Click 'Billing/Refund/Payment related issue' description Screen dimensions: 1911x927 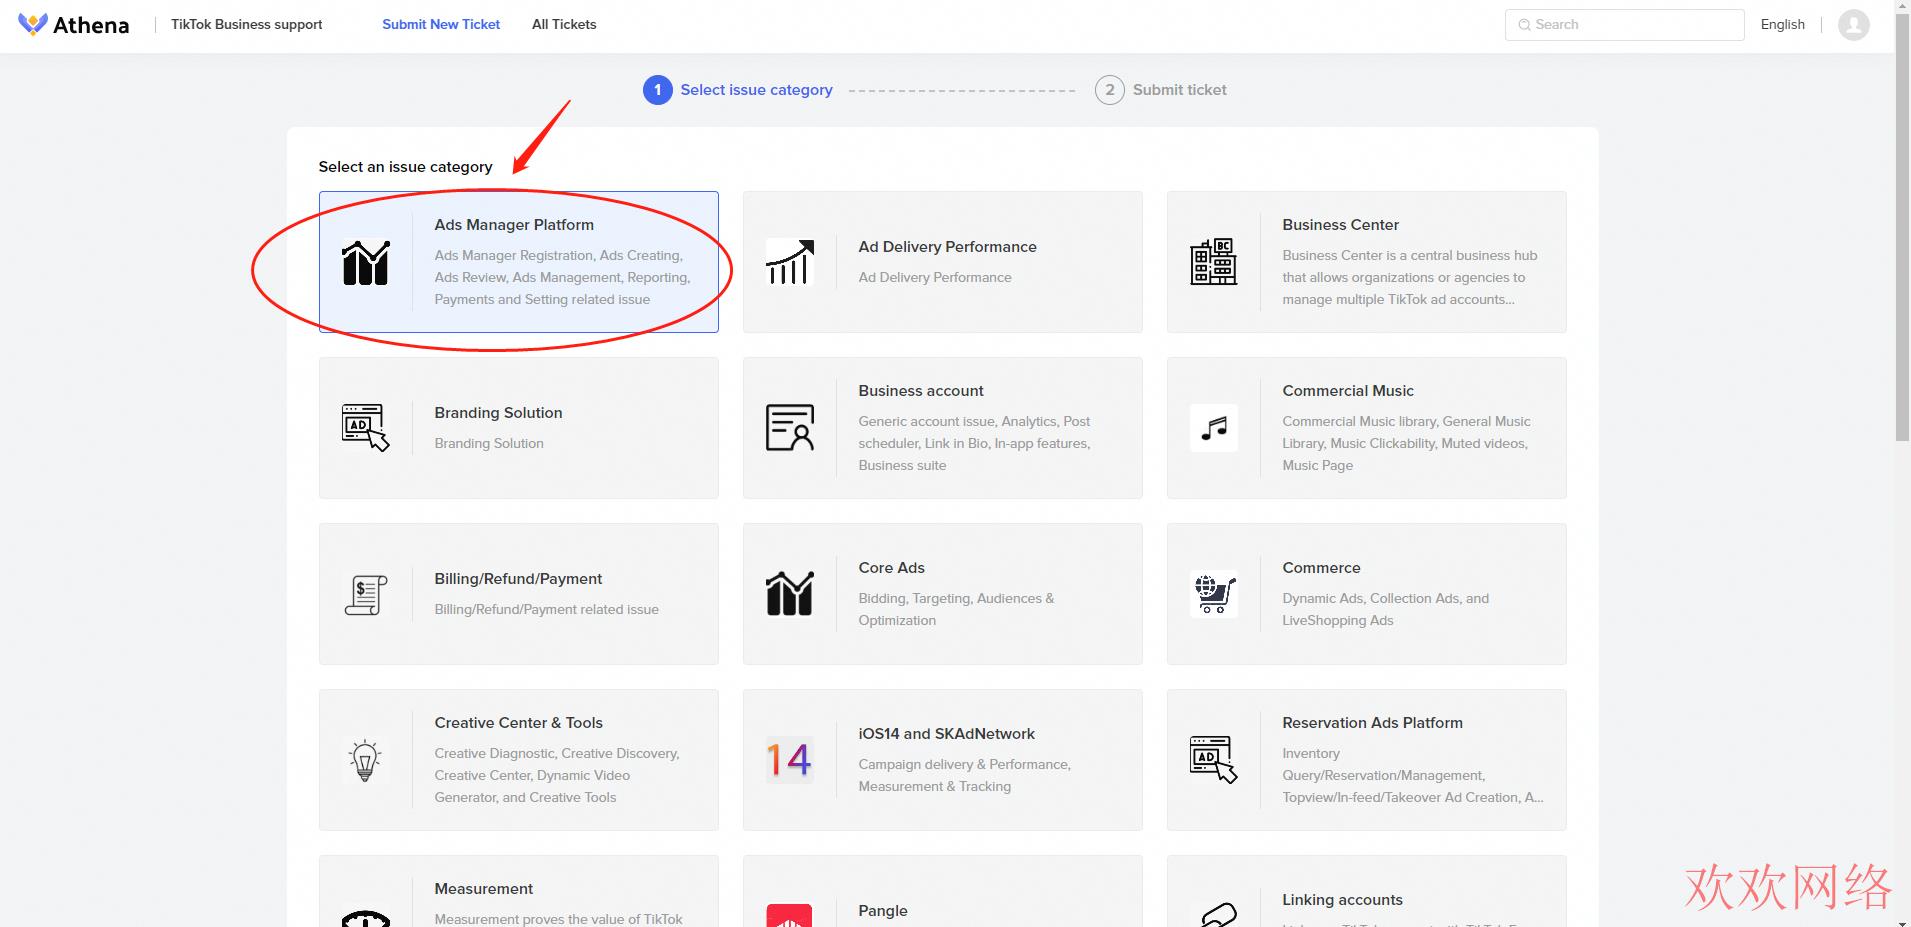(546, 609)
